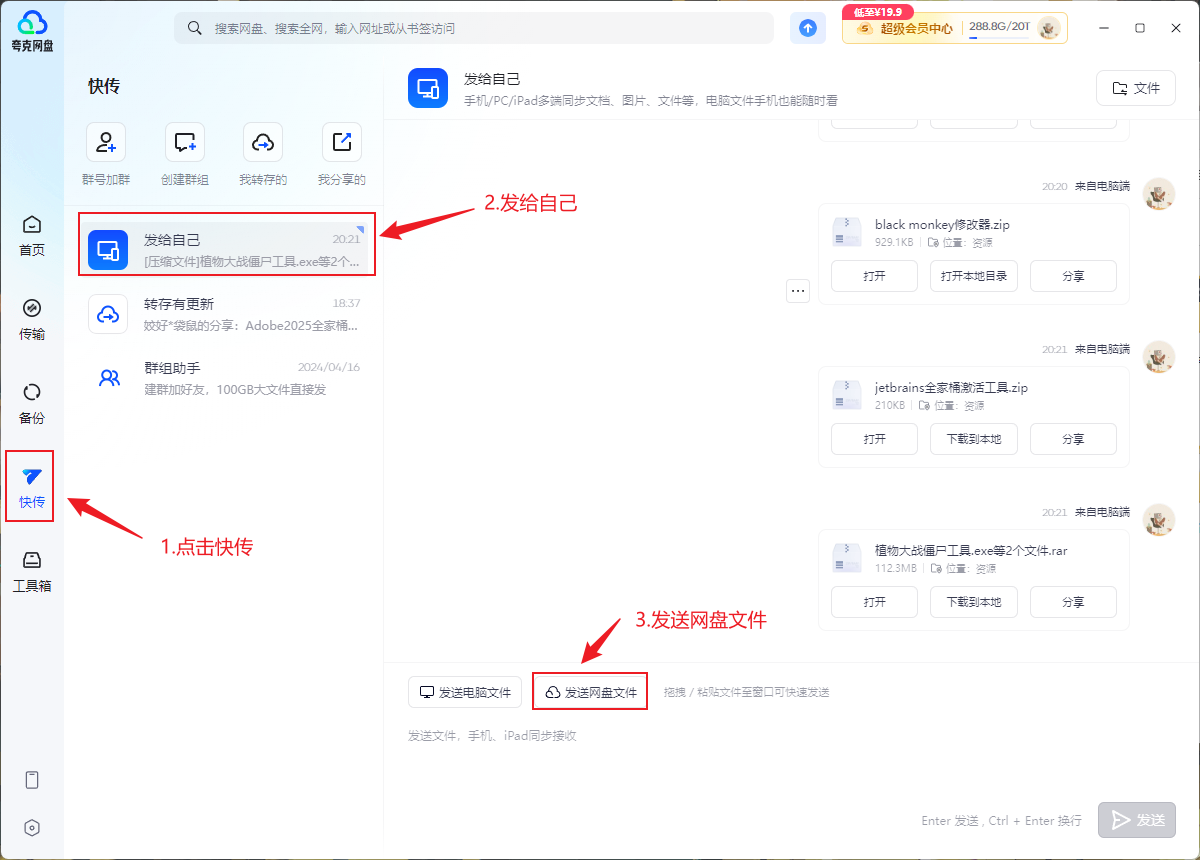Click 打开本地目录 for black monkey file

tap(974, 276)
